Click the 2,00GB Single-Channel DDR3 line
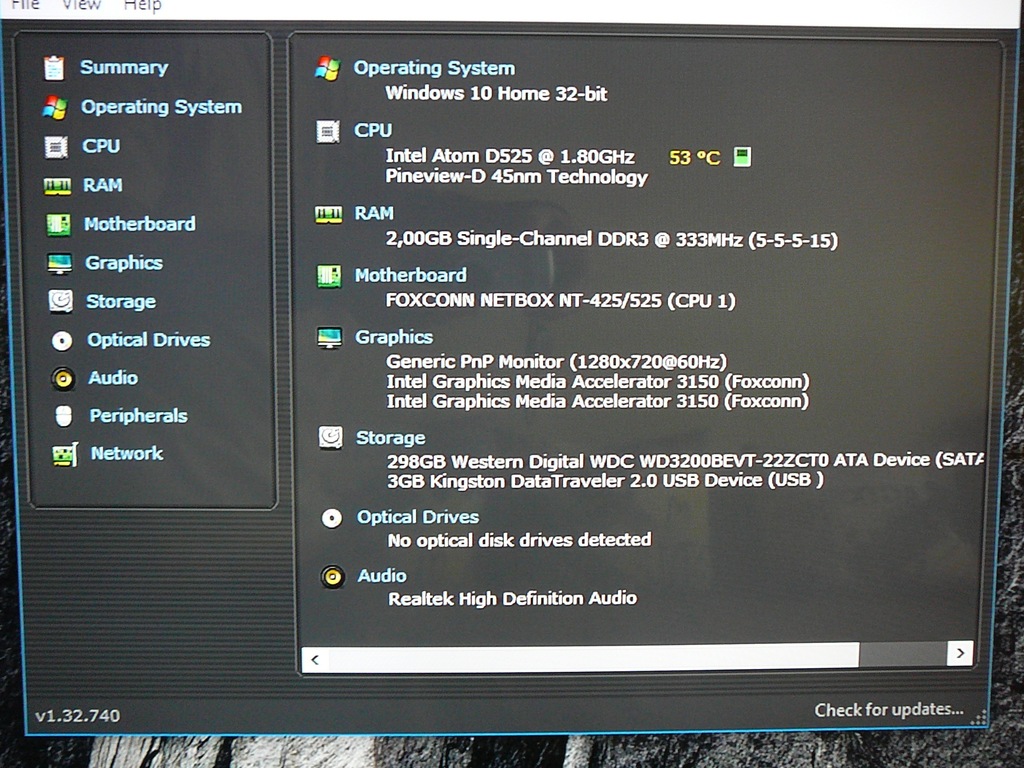 (612, 240)
